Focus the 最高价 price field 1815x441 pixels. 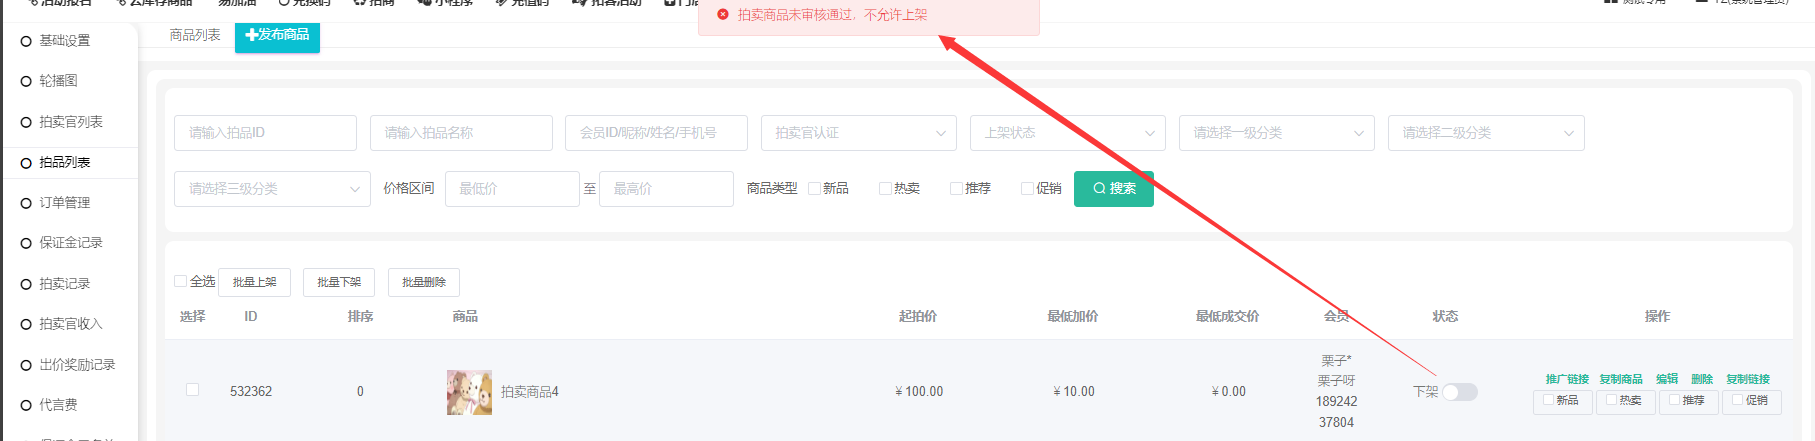666,189
